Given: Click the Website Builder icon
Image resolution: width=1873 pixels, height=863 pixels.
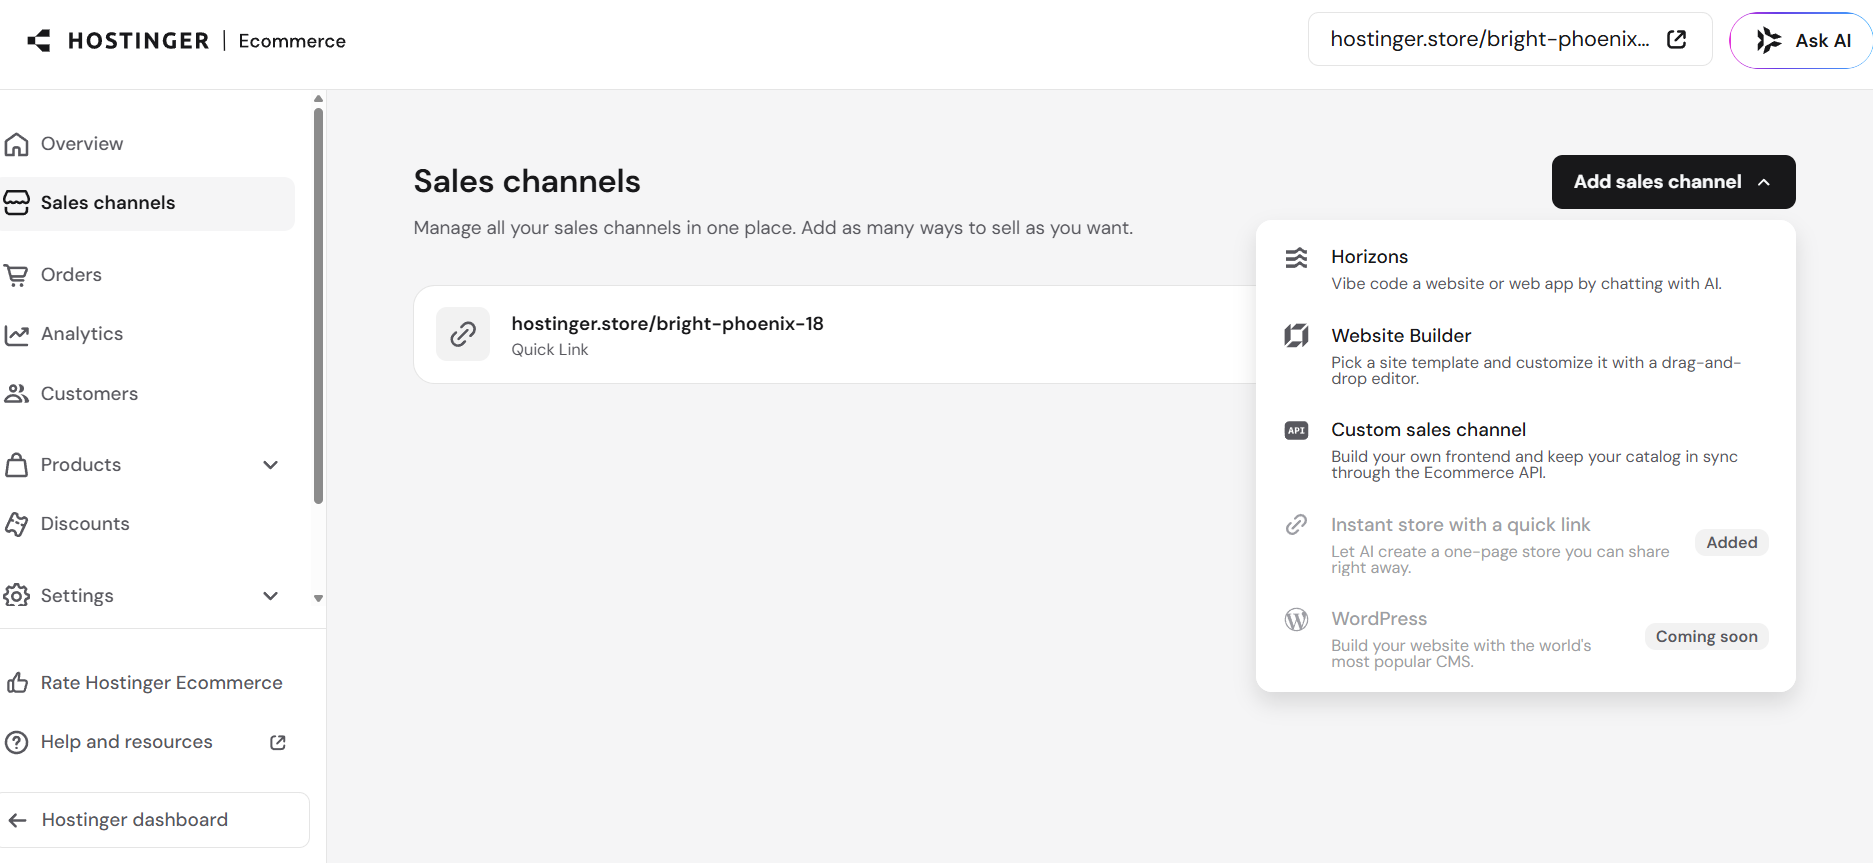Looking at the screenshot, I should click(x=1296, y=336).
